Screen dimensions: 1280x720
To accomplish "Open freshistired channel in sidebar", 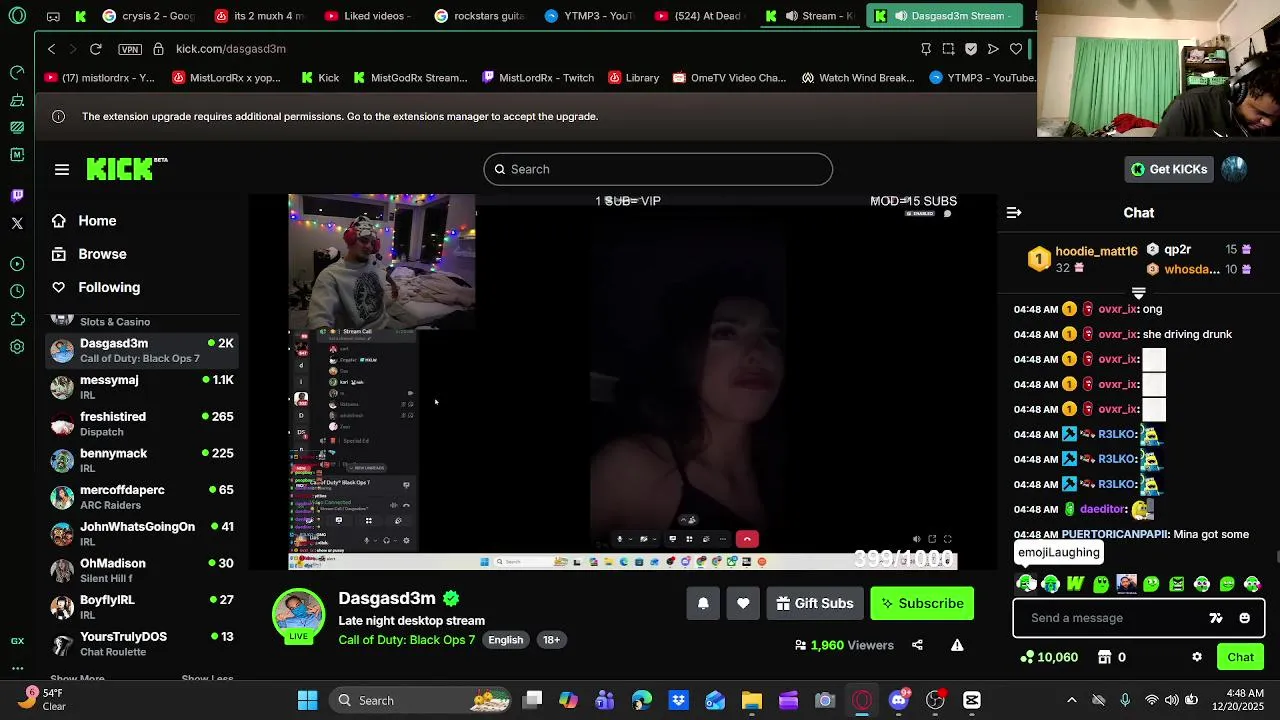I will coord(144,424).
